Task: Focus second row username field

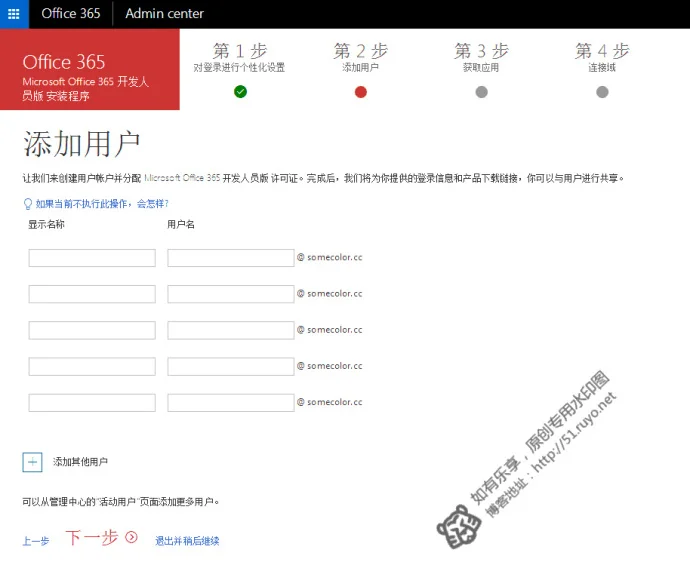Action: pos(231,294)
